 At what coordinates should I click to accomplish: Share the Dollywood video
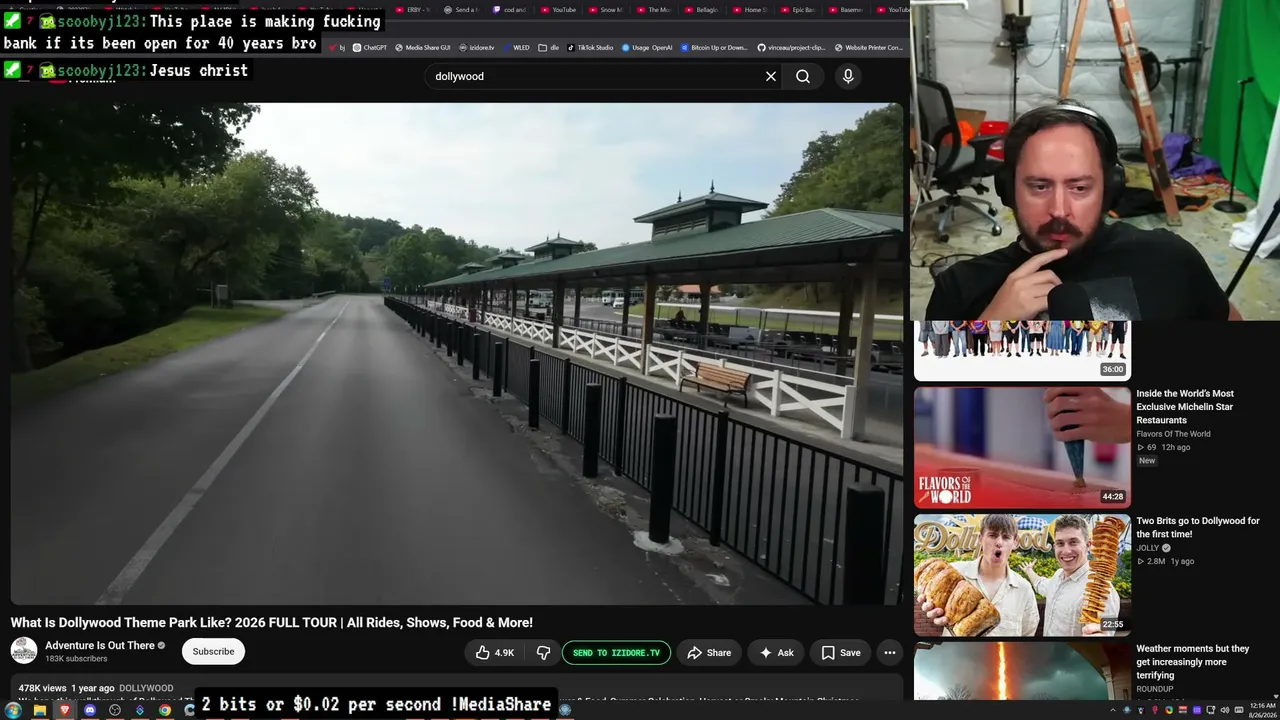pyautogui.click(x=709, y=653)
